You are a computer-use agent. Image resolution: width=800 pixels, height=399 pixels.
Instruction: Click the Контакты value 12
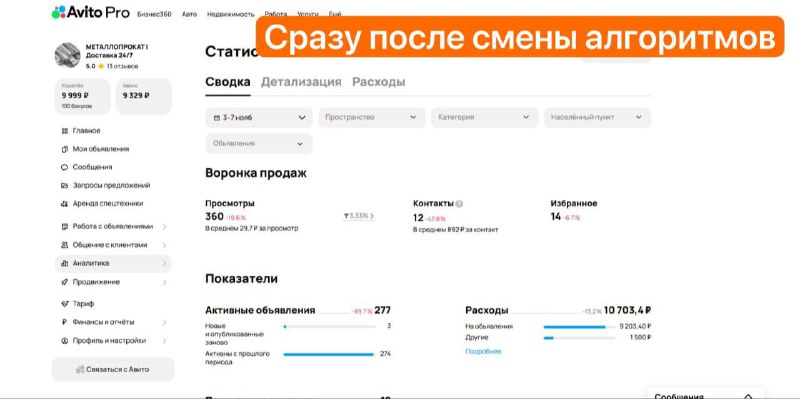418,218
